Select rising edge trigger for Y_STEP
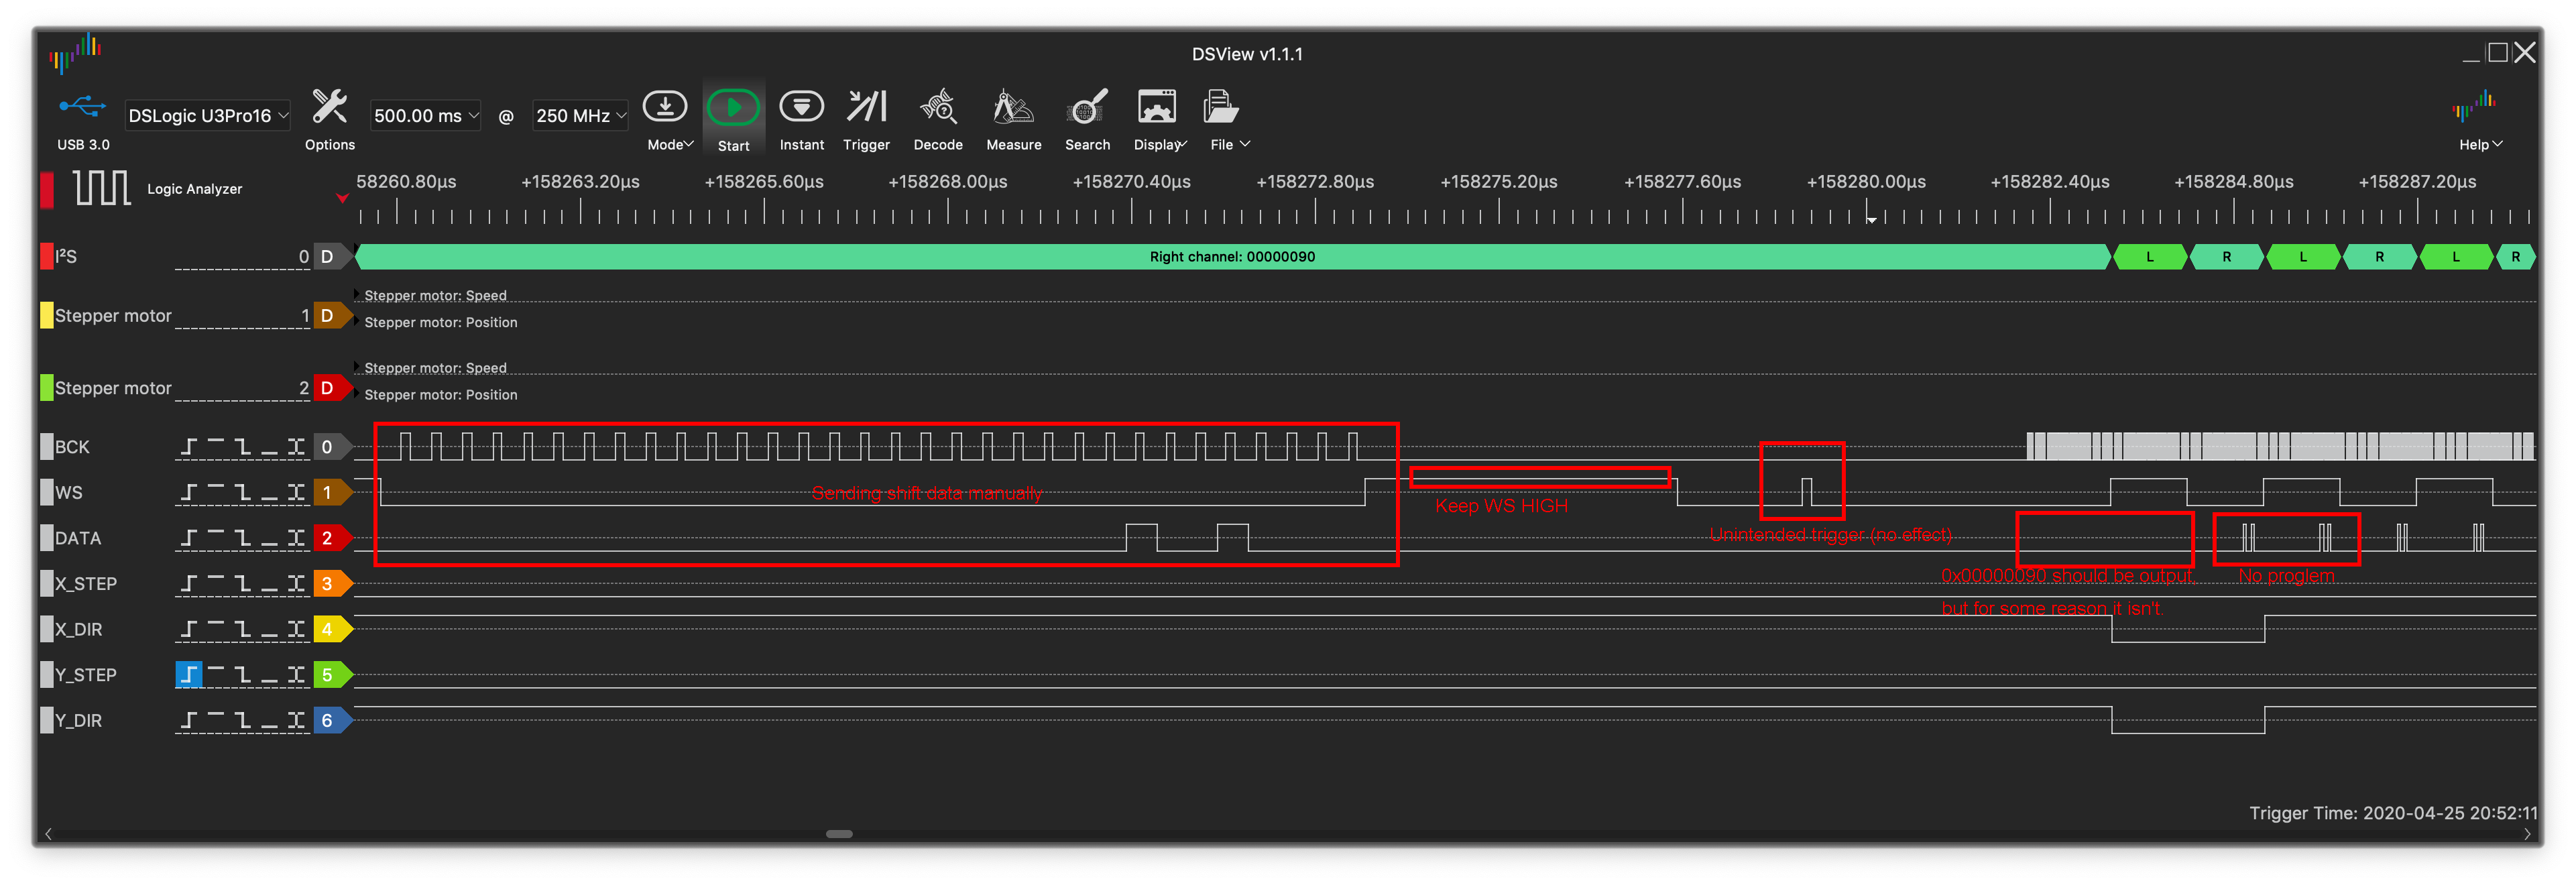2576x885 pixels. tap(188, 675)
